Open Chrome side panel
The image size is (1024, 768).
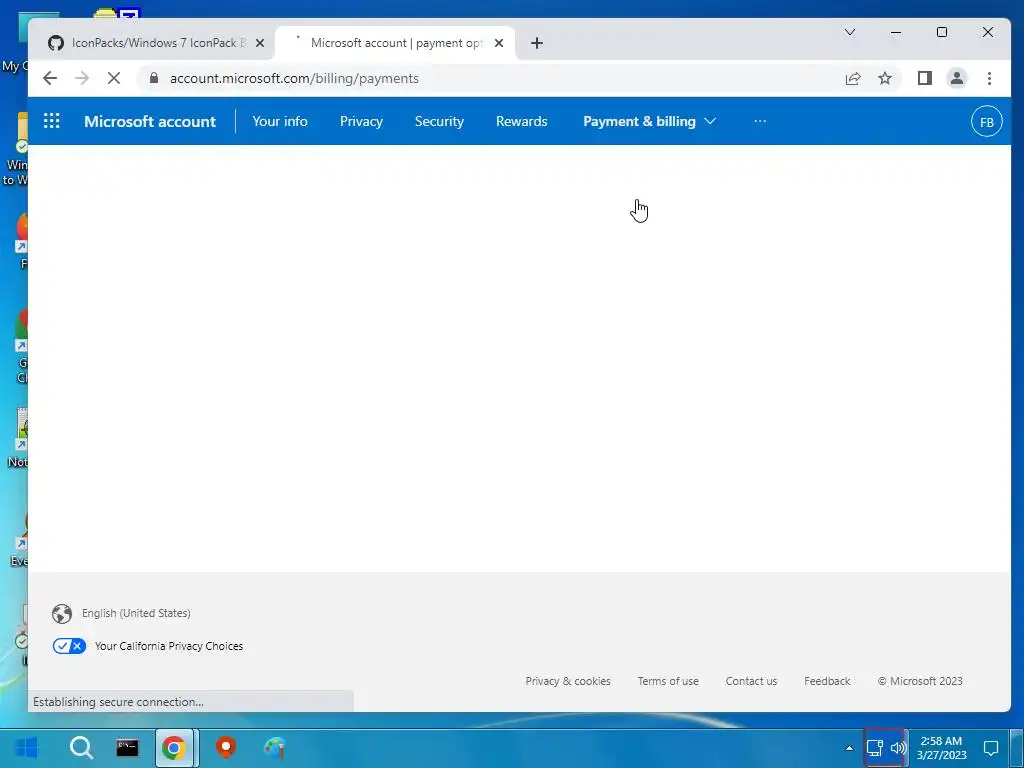925,78
